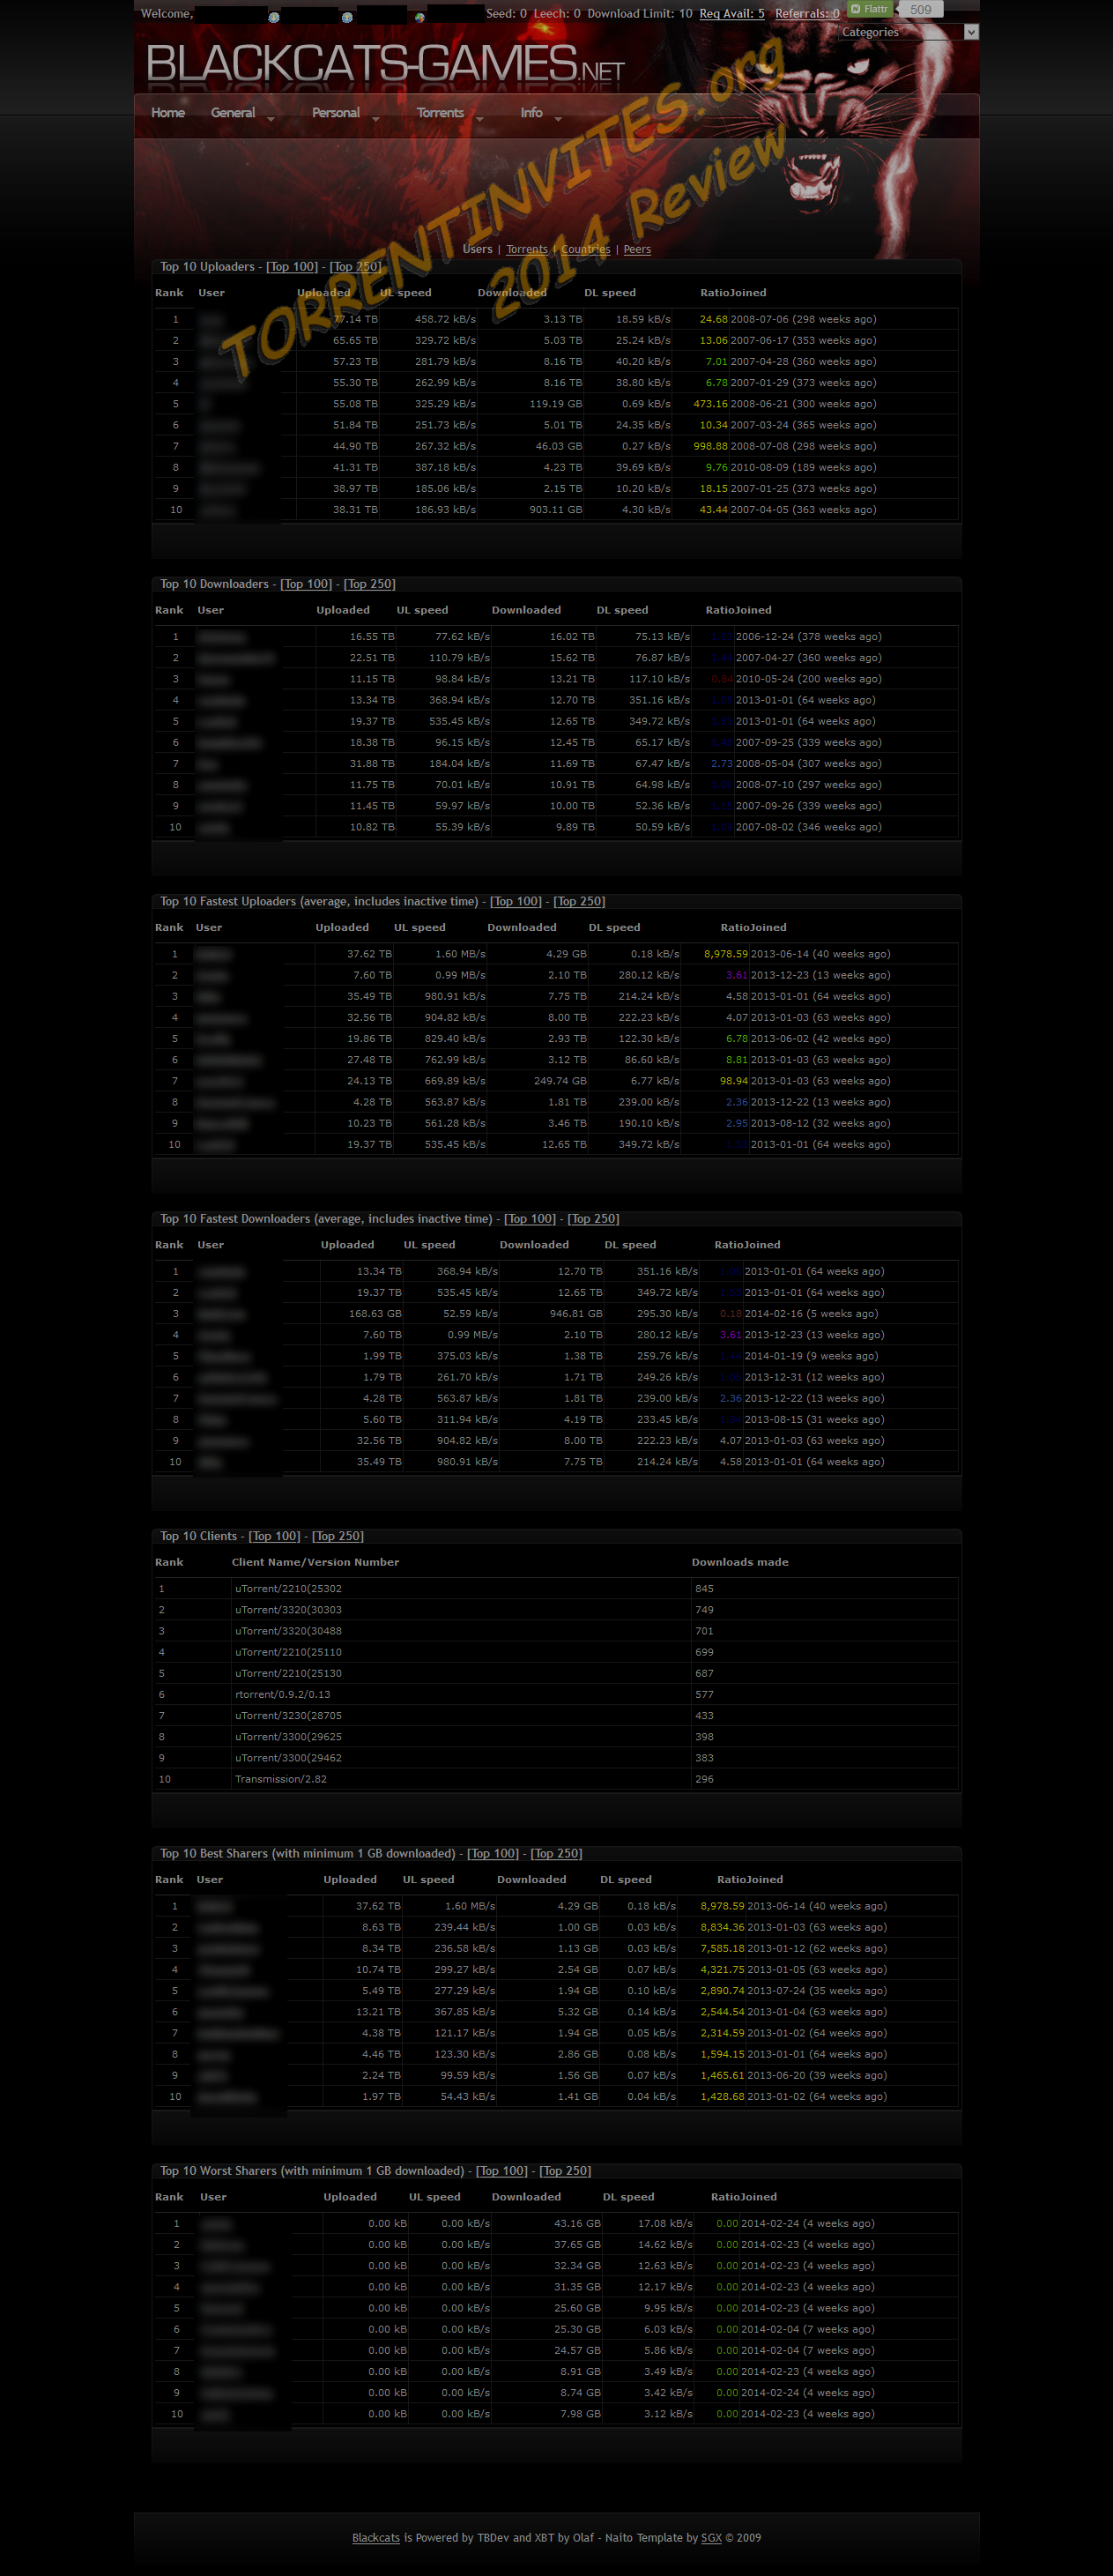Open Top 100 for Top 10 Downloaders
This screenshot has width=1113, height=2576.
pos(306,584)
